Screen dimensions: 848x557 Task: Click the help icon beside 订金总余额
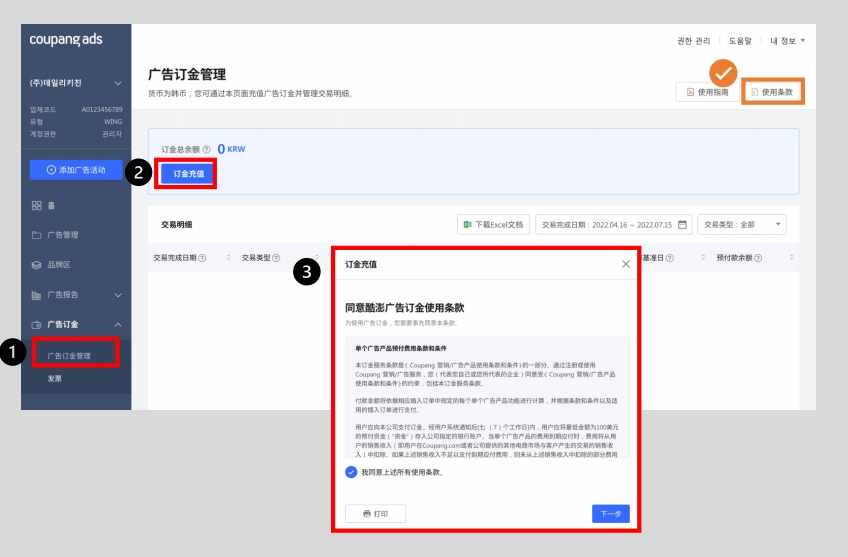point(207,149)
